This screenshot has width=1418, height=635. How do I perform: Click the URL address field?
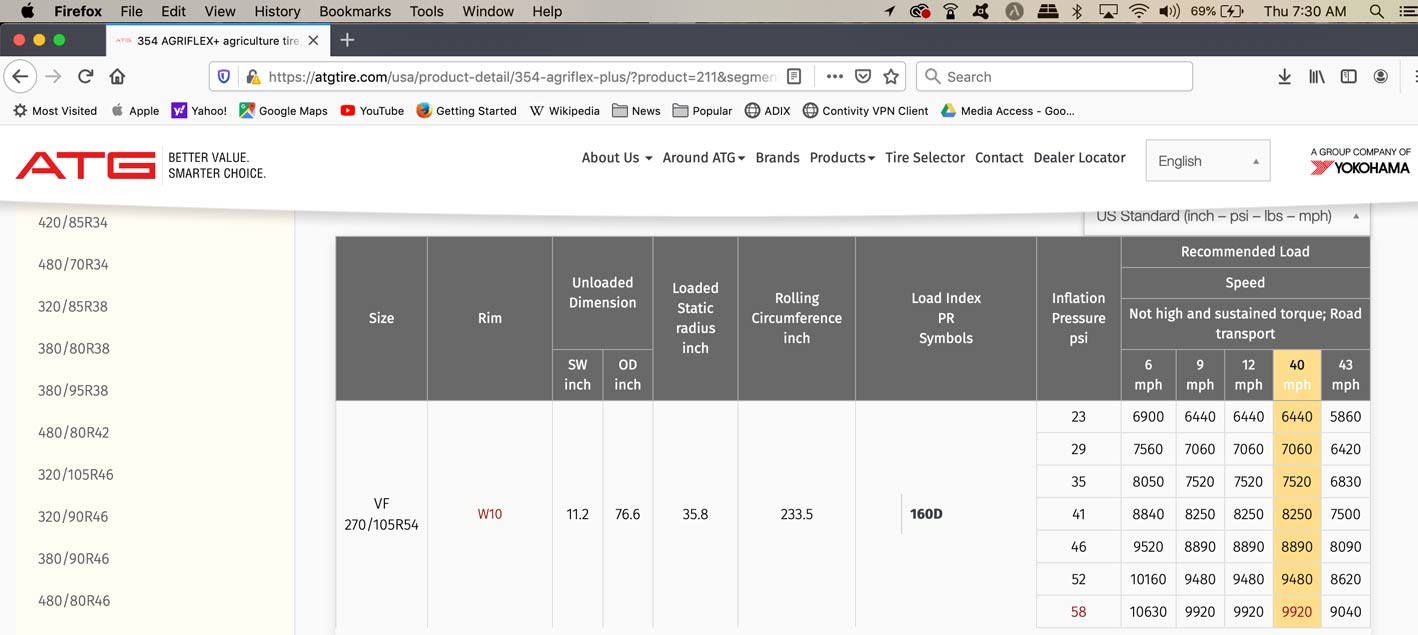pyautogui.click(x=523, y=77)
